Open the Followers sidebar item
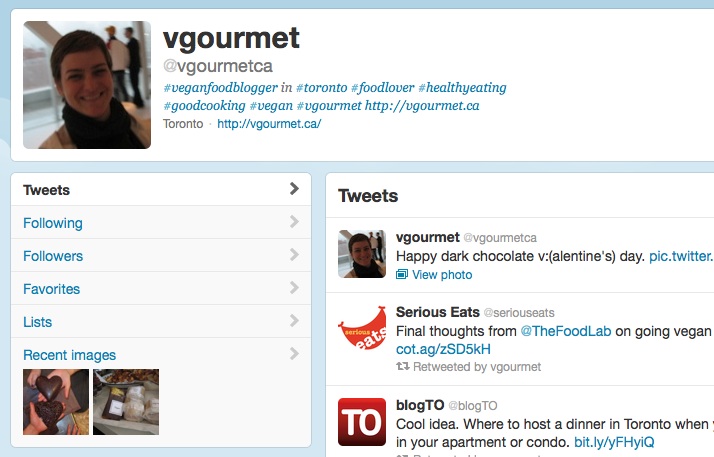 161,255
